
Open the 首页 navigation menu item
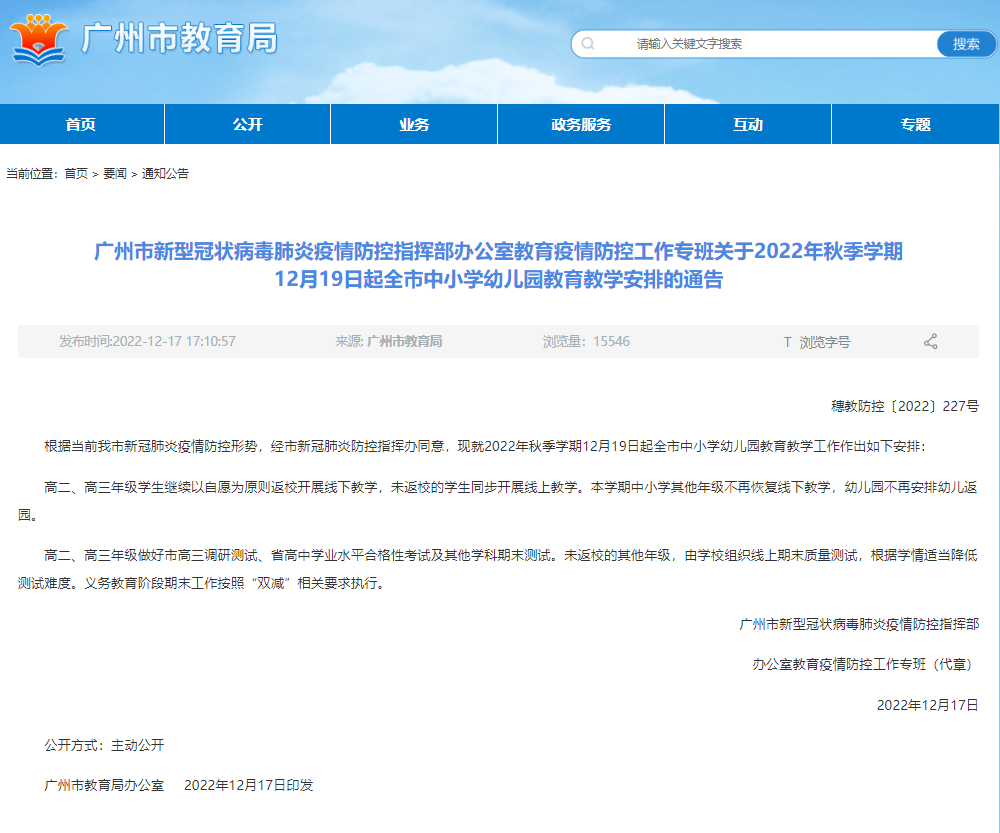coord(82,123)
